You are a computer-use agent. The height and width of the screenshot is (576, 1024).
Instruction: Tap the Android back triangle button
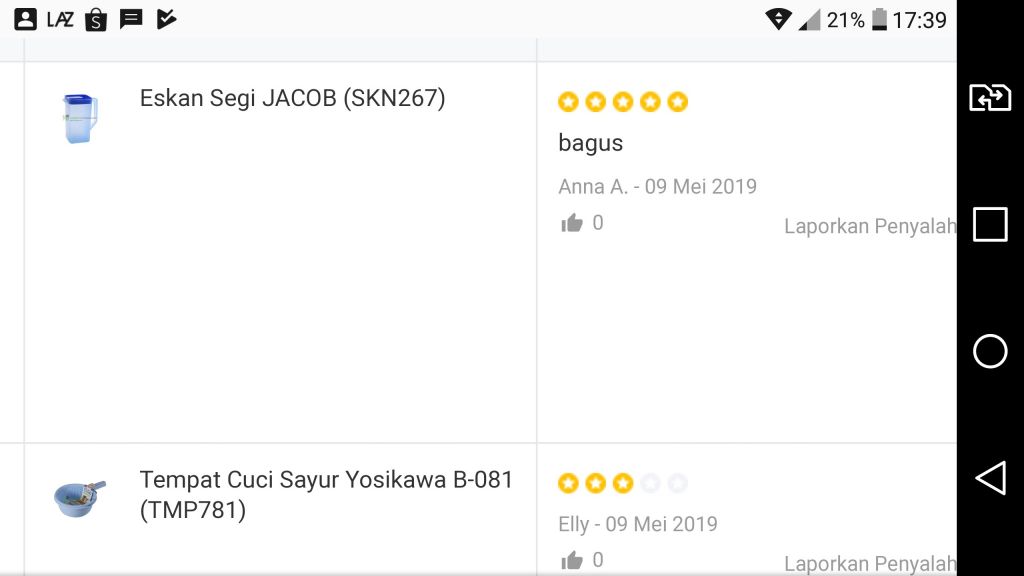click(x=990, y=478)
